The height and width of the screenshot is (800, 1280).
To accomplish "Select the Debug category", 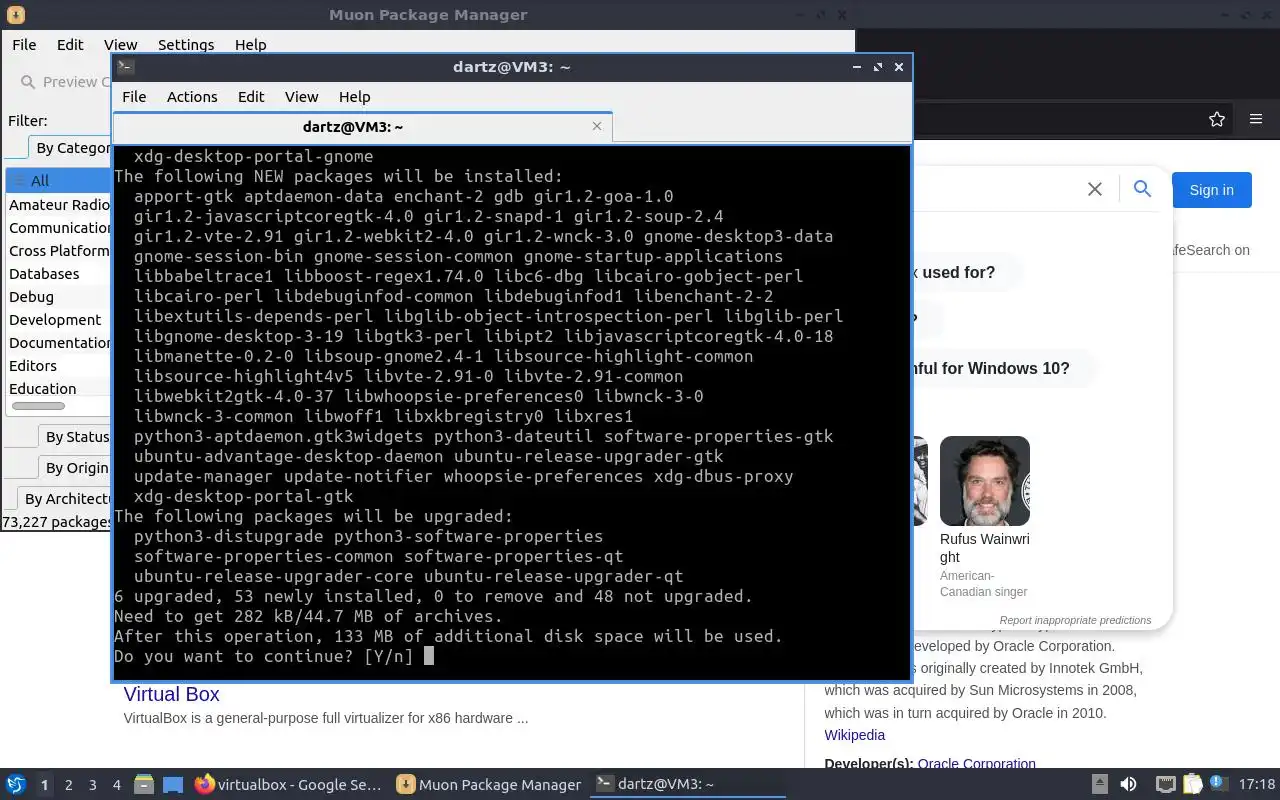I will coord(59,296).
